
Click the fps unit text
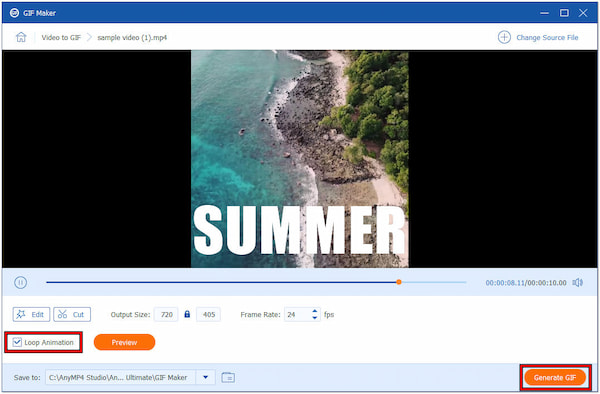(329, 314)
